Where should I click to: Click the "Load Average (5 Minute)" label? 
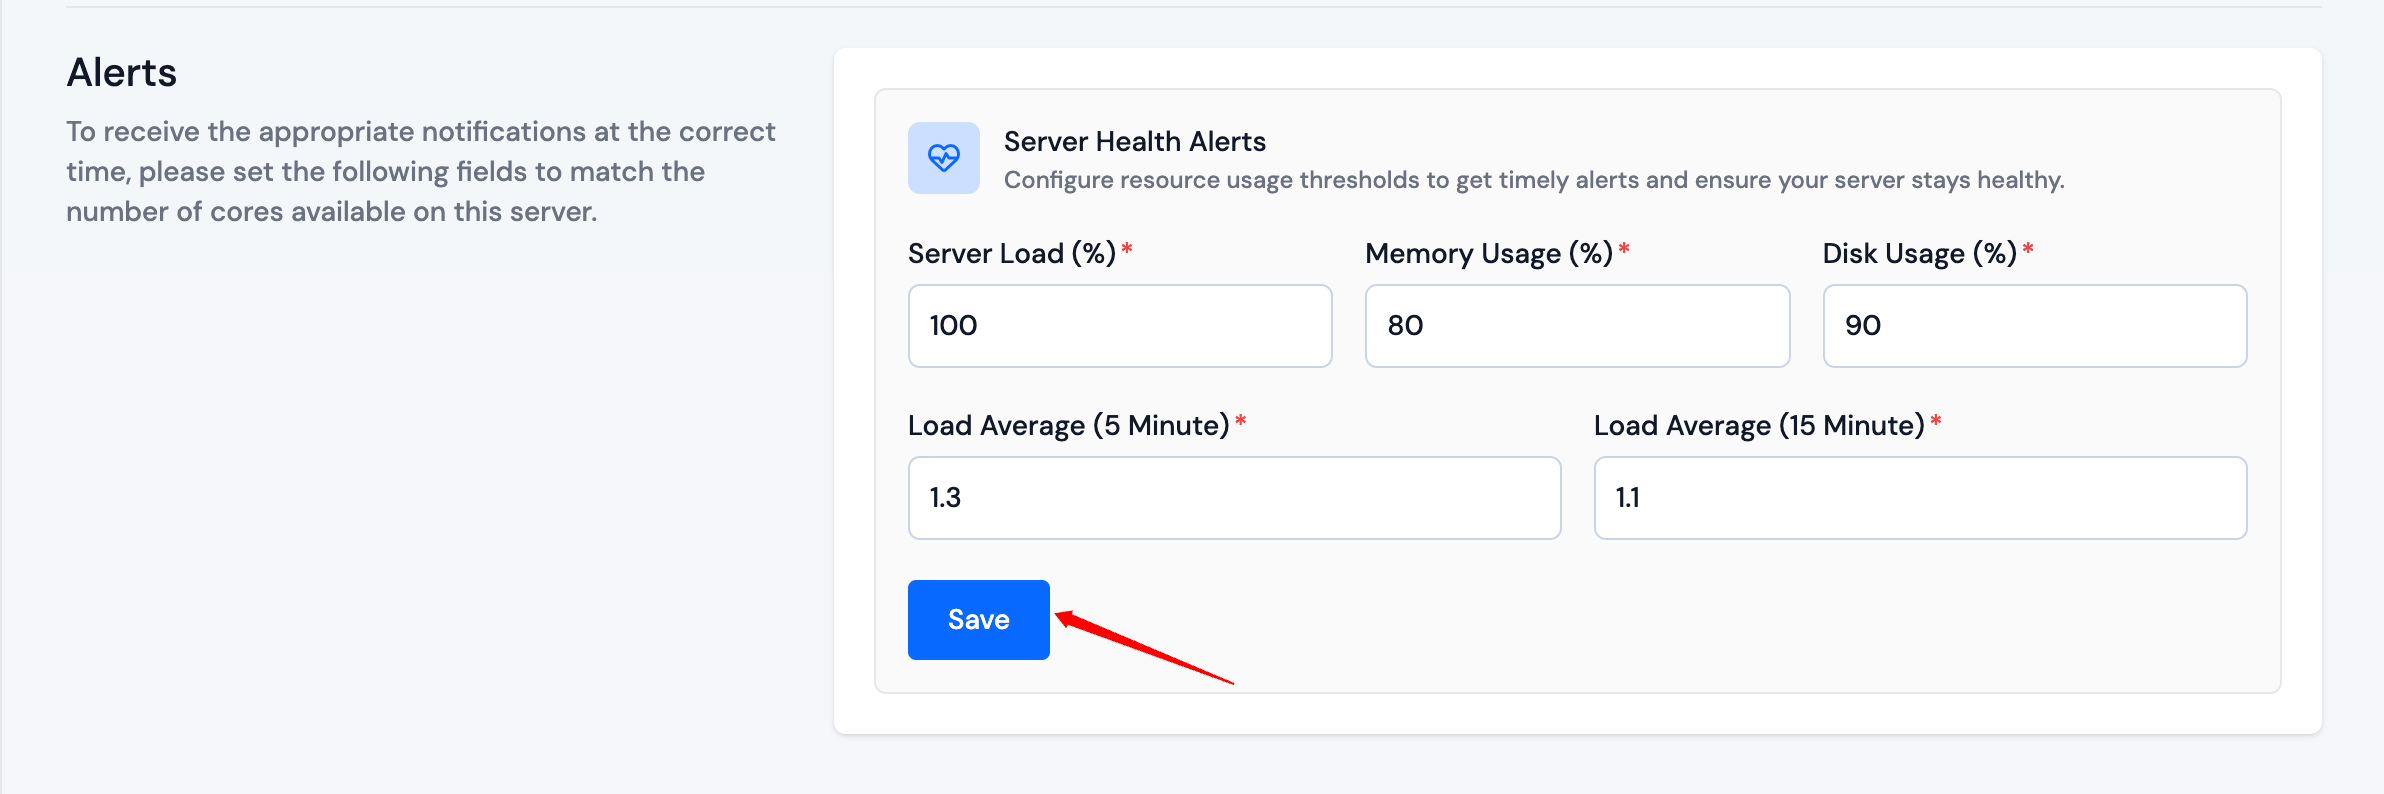[1068, 426]
